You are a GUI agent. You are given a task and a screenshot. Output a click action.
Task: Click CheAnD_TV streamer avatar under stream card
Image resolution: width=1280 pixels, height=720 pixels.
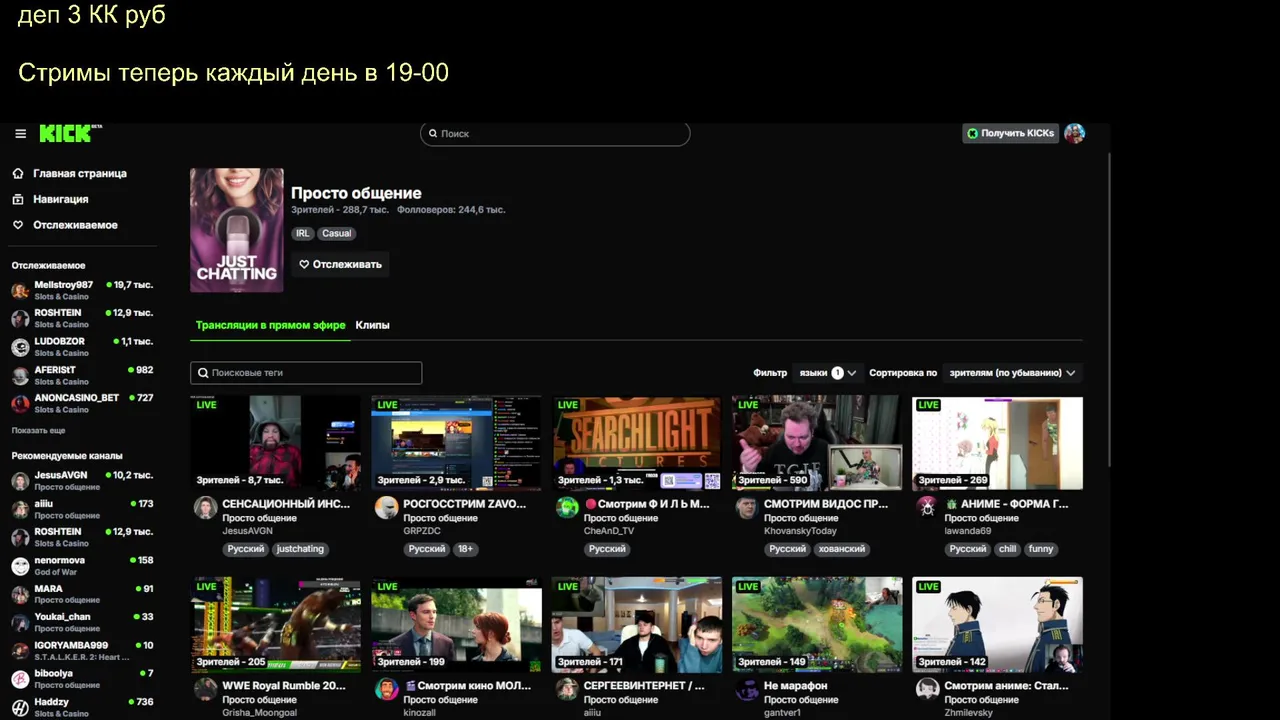[567, 507]
